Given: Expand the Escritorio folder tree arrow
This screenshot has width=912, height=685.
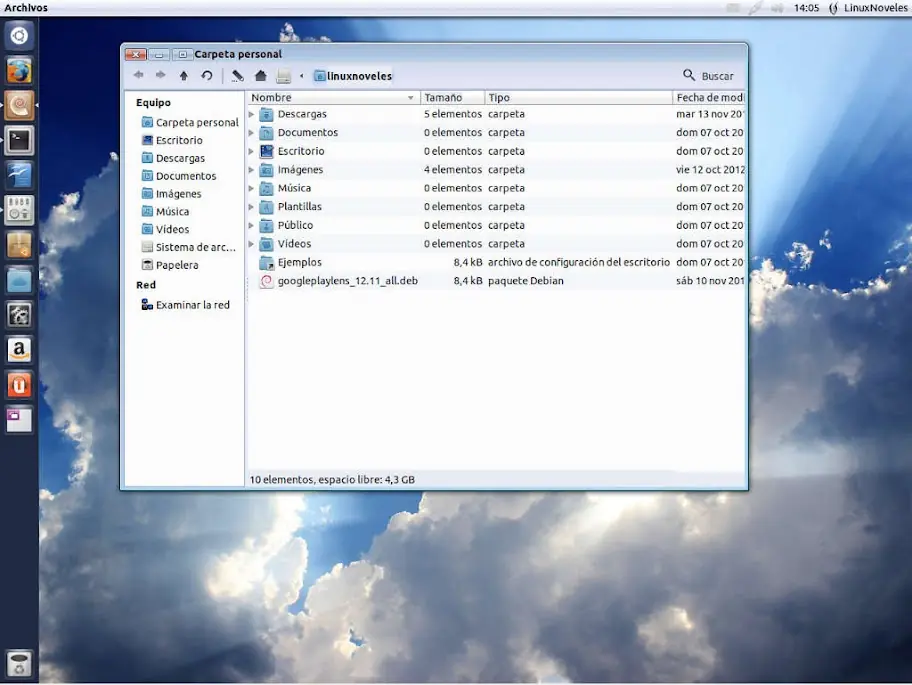Looking at the screenshot, I should point(251,151).
